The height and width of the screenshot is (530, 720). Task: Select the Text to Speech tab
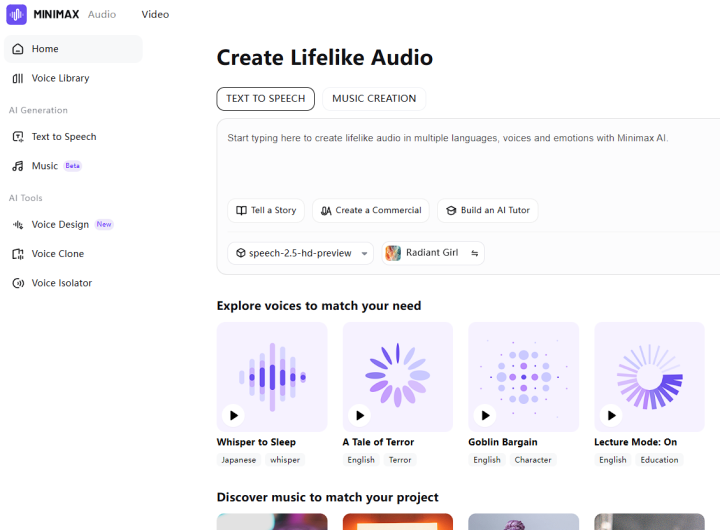[265, 99]
